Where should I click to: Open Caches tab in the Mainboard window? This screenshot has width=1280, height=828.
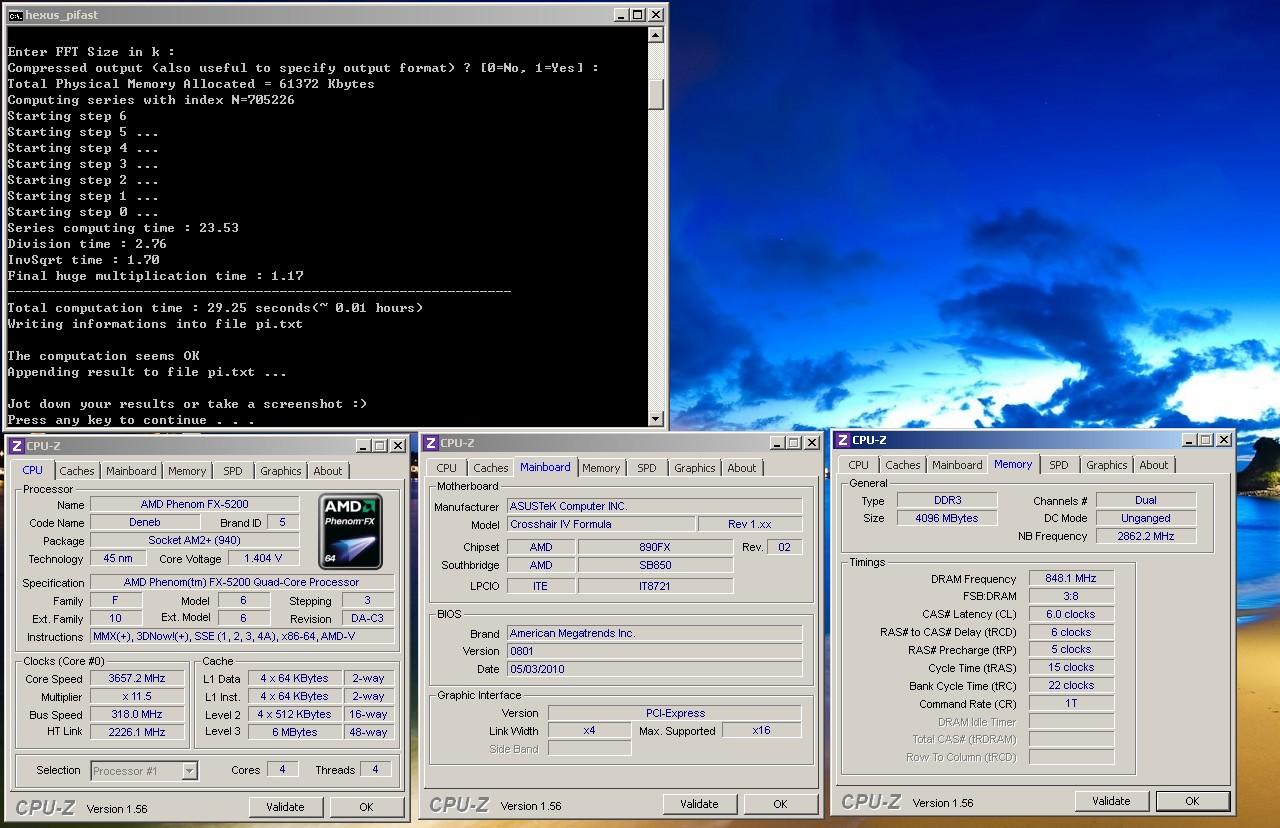click(491, 468)
